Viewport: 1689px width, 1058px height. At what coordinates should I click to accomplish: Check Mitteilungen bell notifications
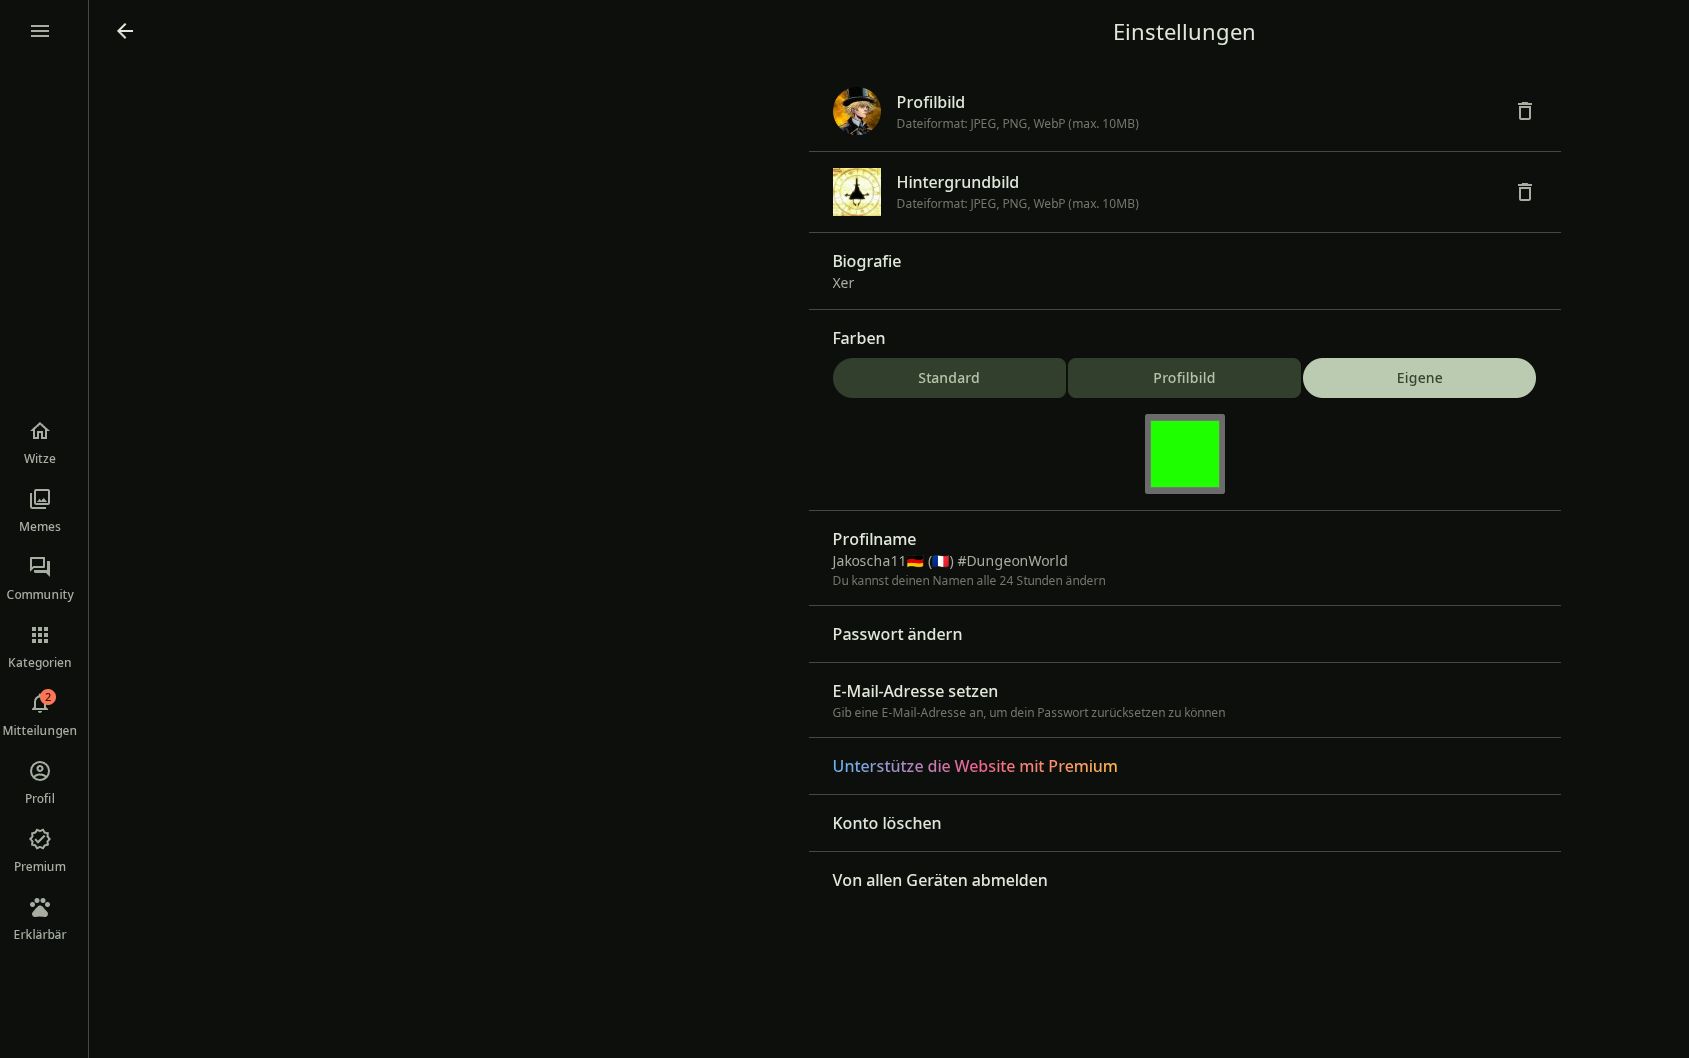pos(40,714)
